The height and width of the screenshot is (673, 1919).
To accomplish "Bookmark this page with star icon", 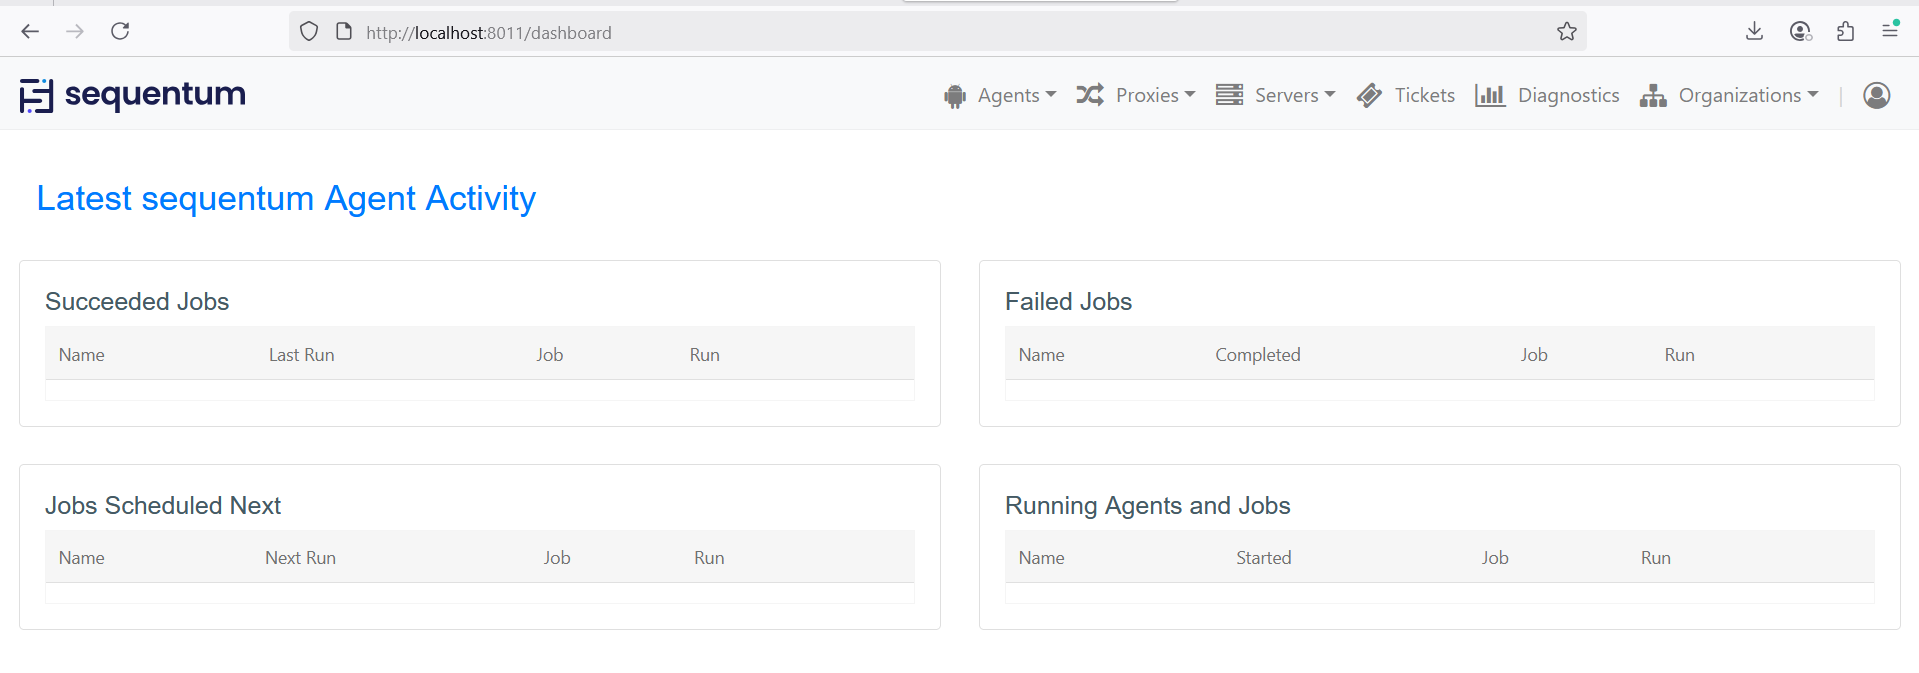I will pos(1566,32).
